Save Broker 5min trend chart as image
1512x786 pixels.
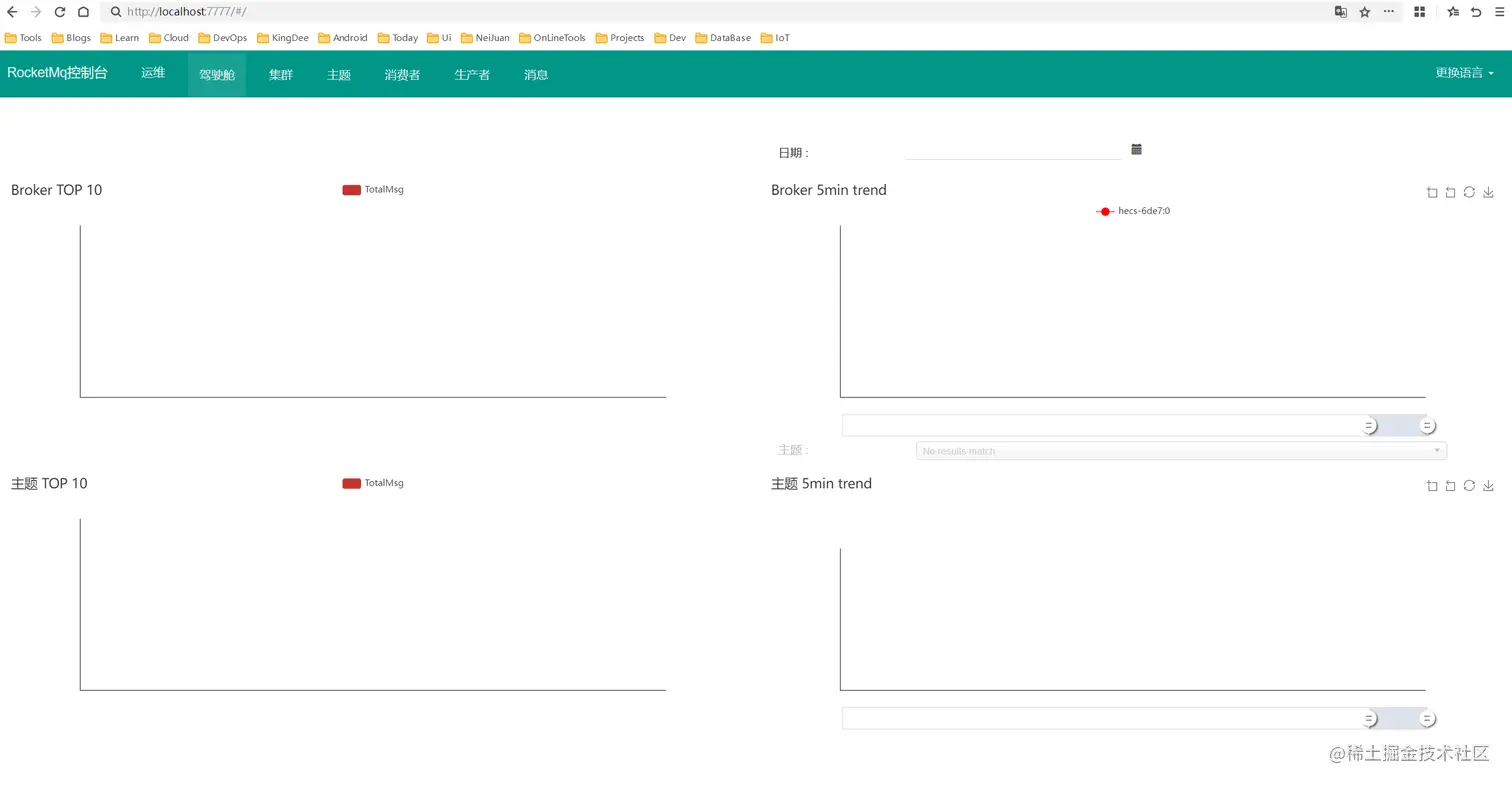pyautogui.click(x=1488, y=192)
